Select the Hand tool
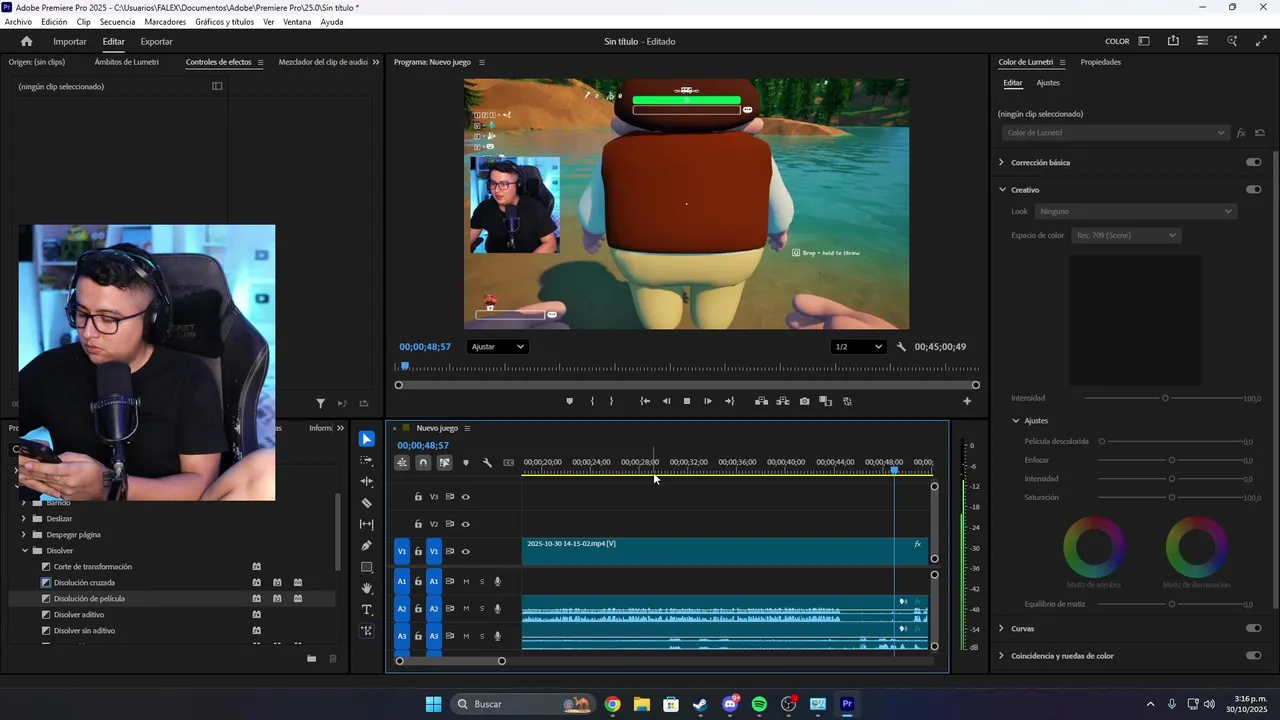The width and height of the screenshot is (1280, 720). point(367,588)
